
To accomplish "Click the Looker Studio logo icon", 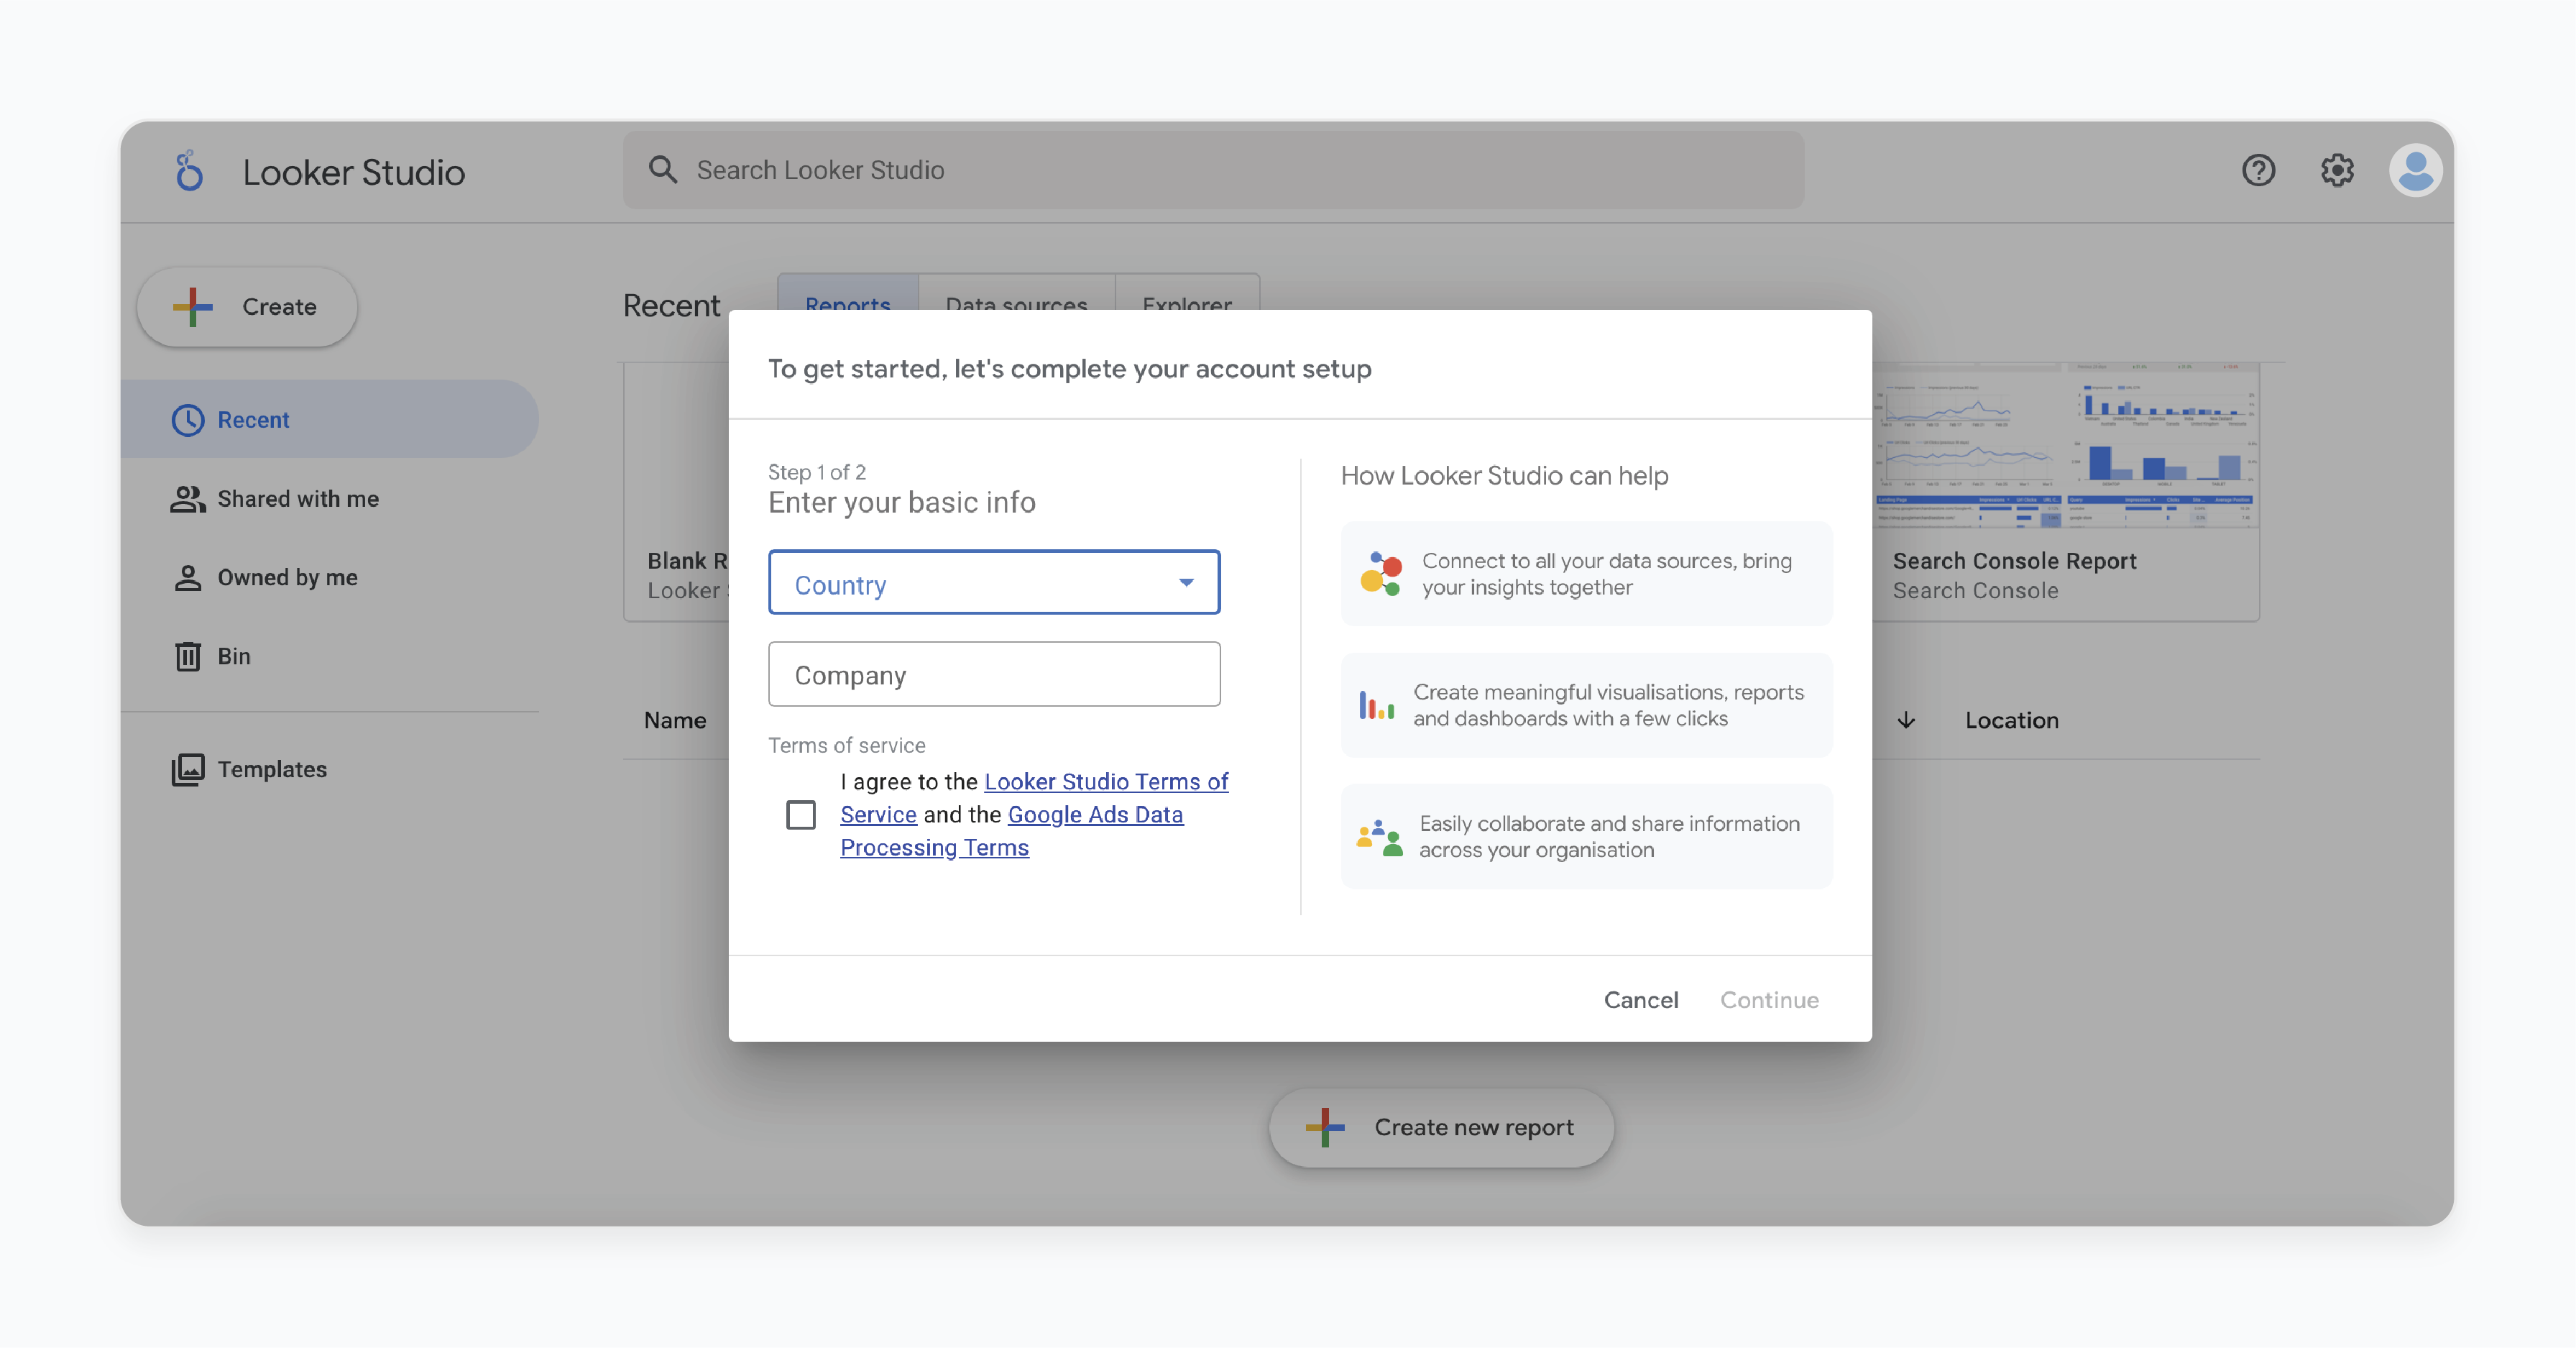I will pos(188,171).
